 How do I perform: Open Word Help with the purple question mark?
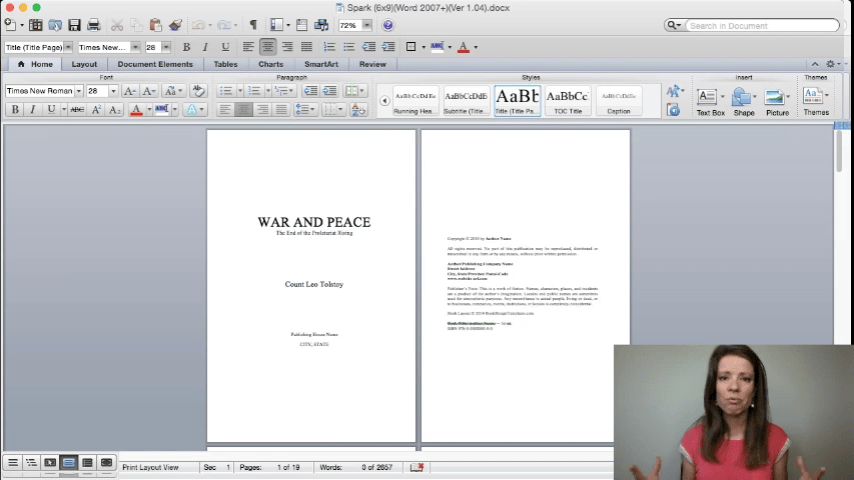click(388, 25)
